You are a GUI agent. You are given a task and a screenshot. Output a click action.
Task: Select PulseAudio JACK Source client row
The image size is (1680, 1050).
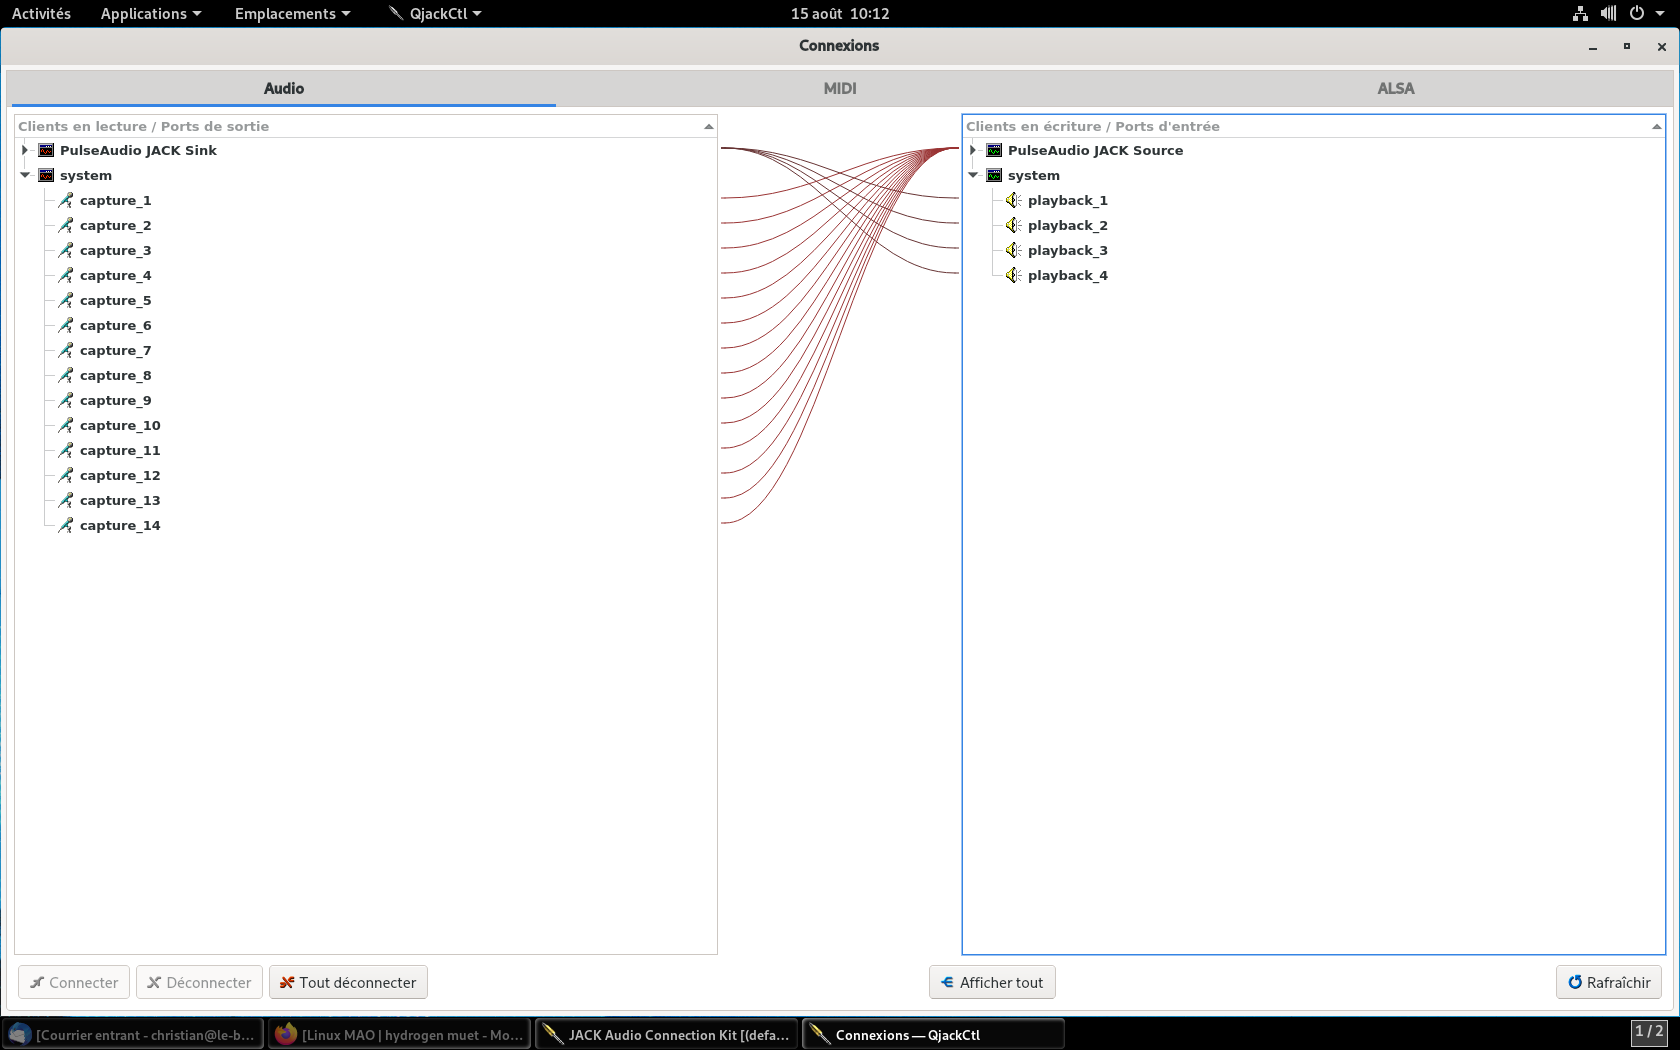pos(1095,150)
